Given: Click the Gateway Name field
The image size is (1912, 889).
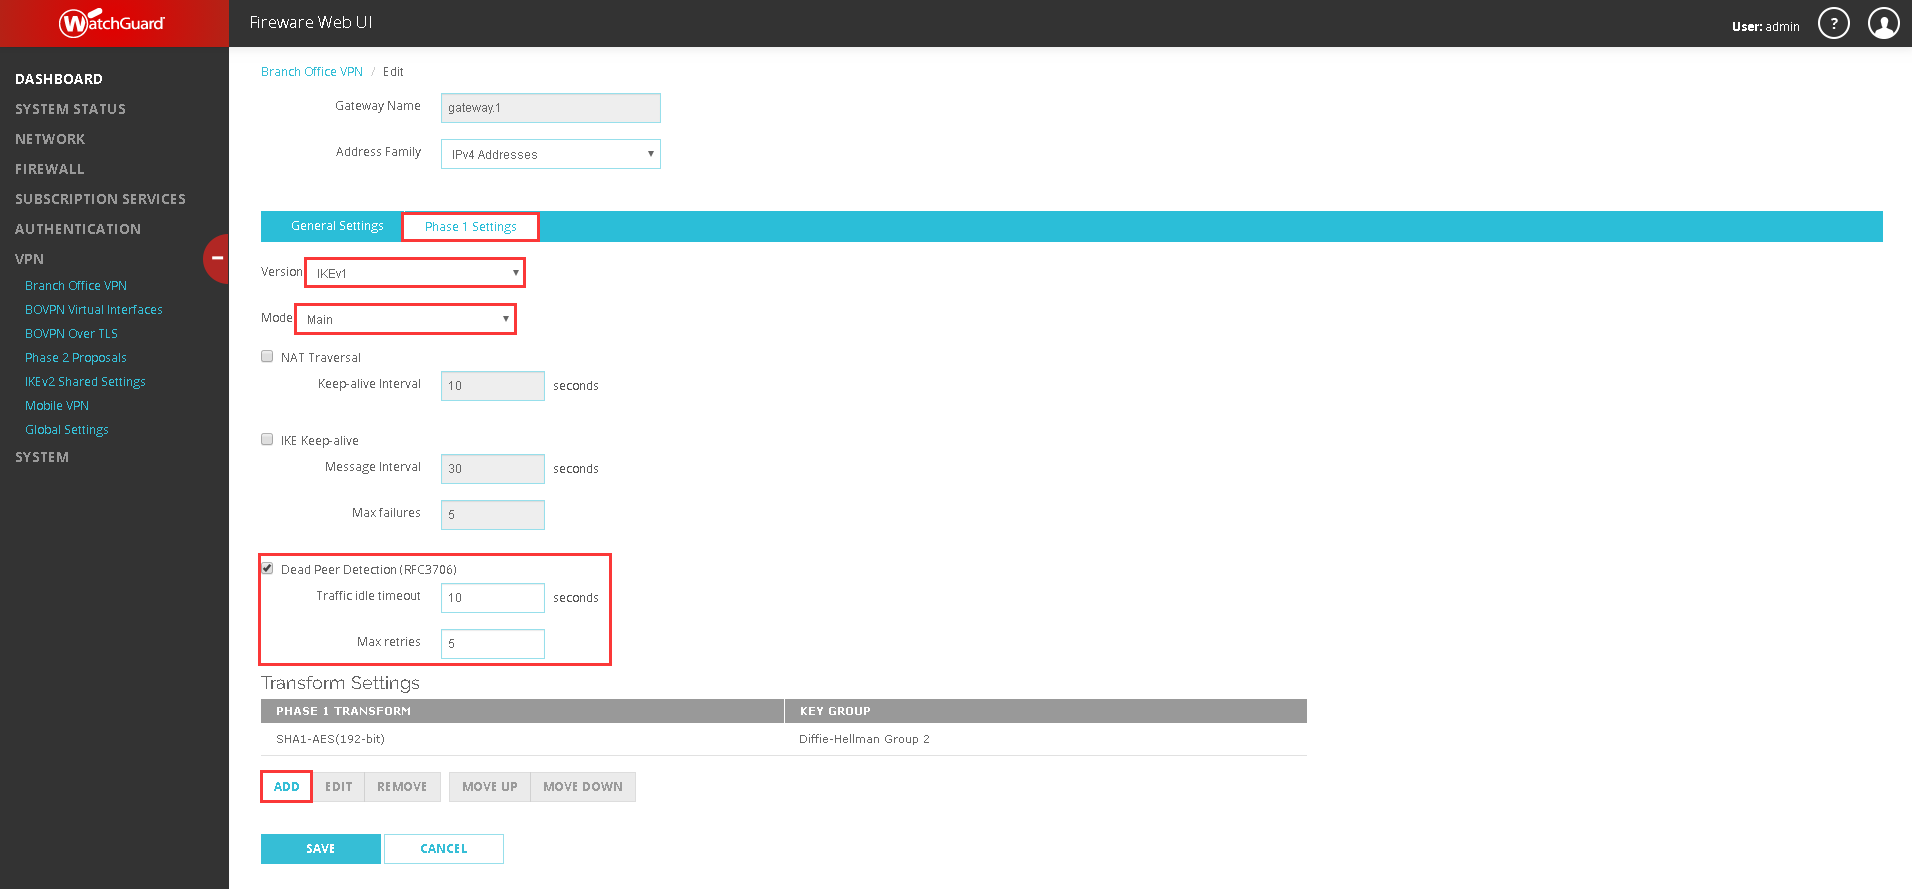Looking at the screenshot, I should (551, 108).
